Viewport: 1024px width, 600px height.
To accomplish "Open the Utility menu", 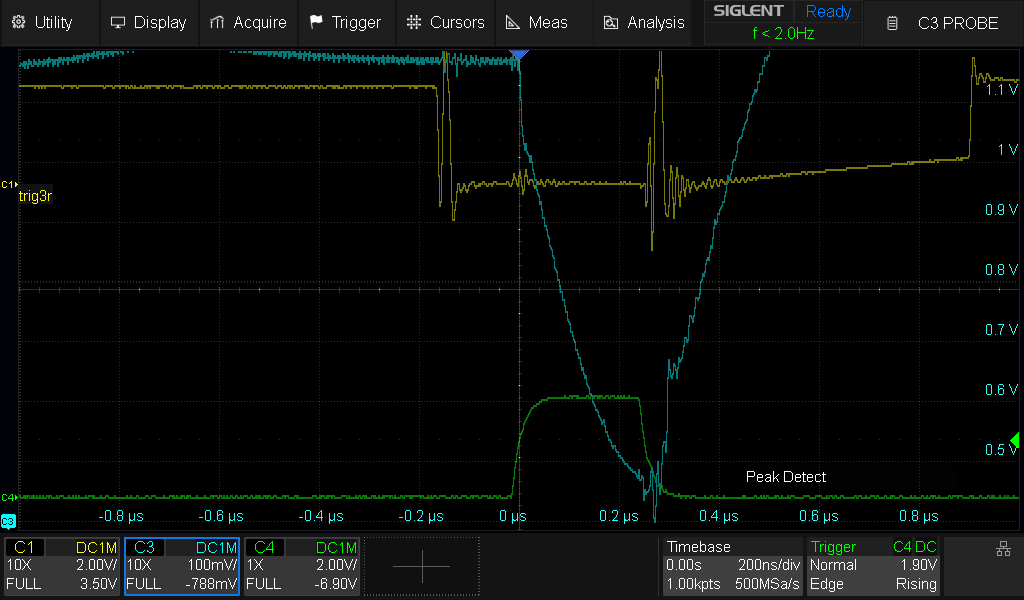I will click(43, 22).
